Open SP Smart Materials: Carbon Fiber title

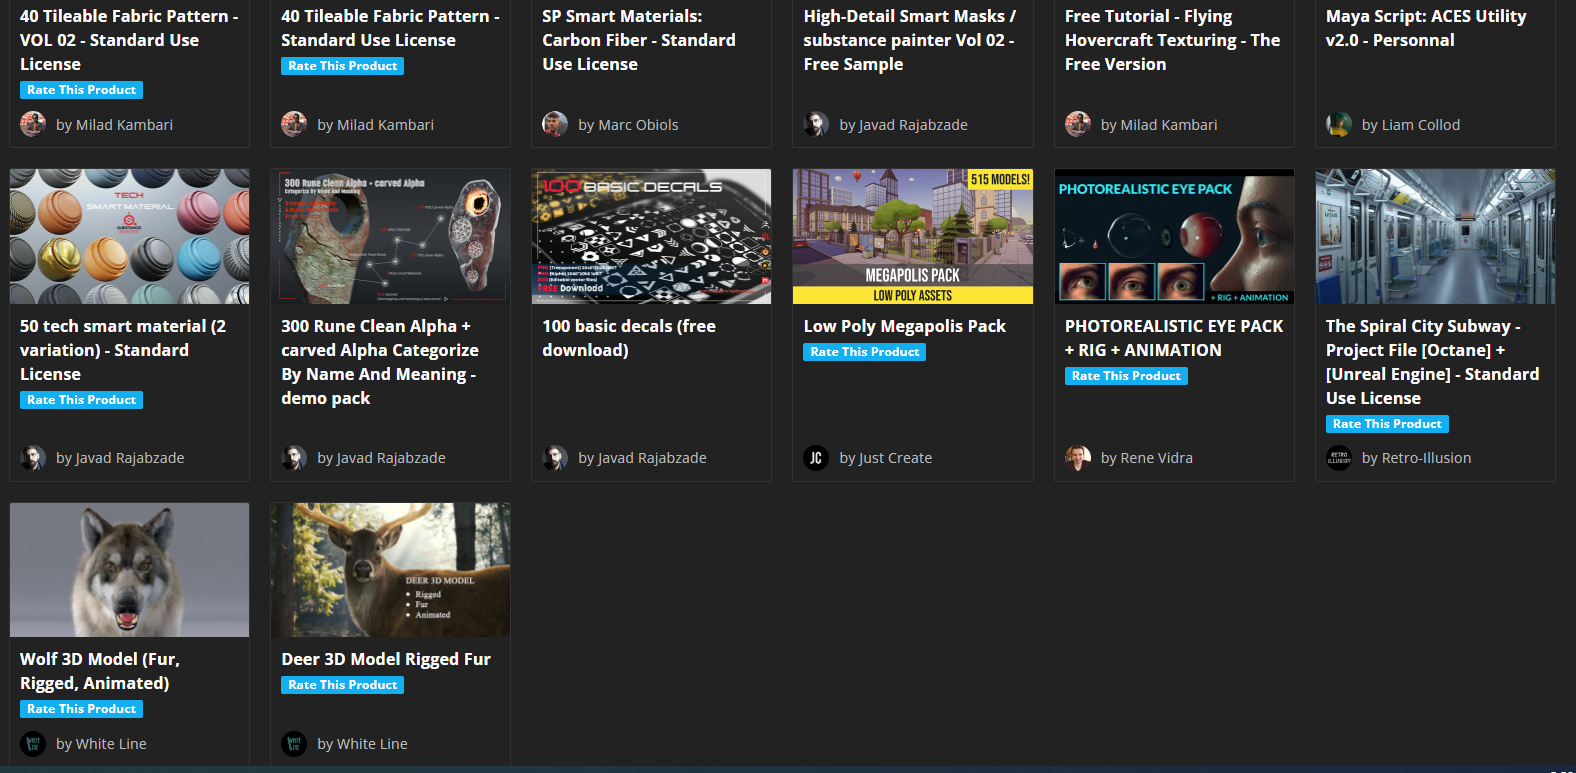point(638,40)
